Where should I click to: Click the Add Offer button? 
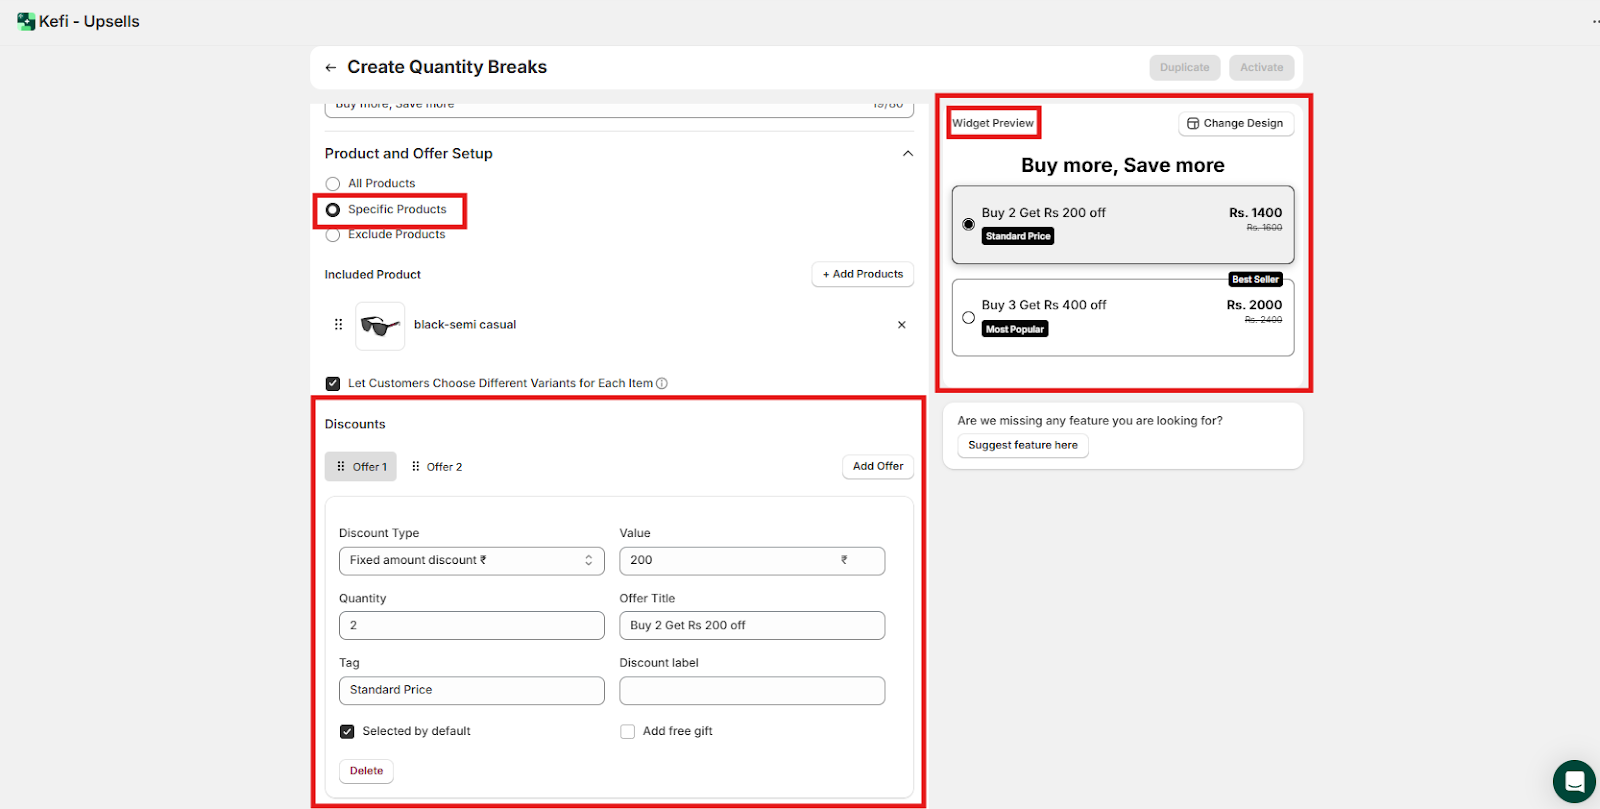(x=877, y=467)
